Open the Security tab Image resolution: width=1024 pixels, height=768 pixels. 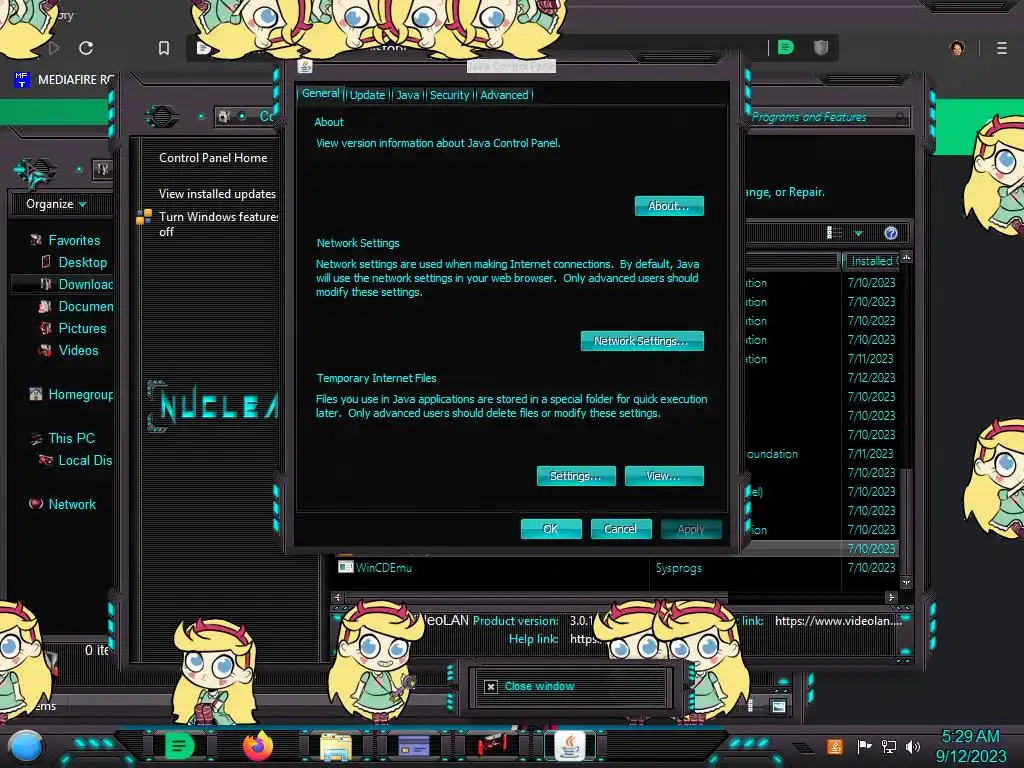[449, 95]
